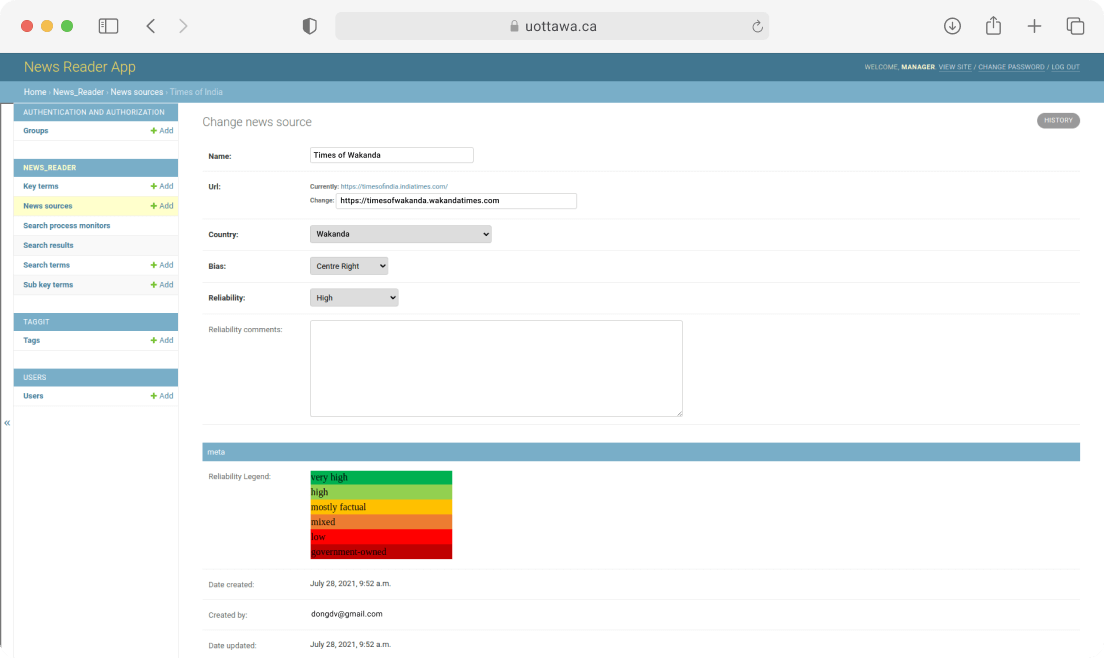
Task: Open the browser downloads icon
Action: tap(952, 26)
